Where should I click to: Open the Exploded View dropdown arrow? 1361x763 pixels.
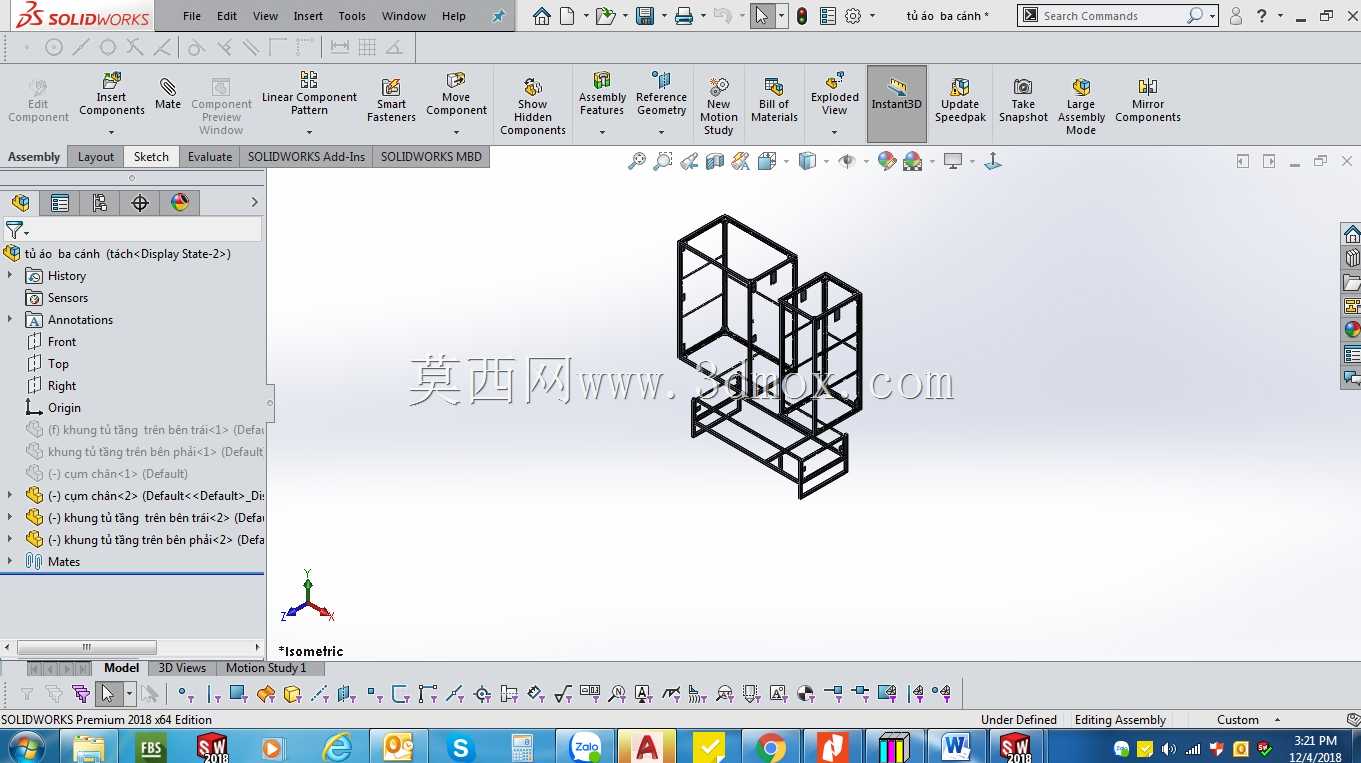pos(835,132)
